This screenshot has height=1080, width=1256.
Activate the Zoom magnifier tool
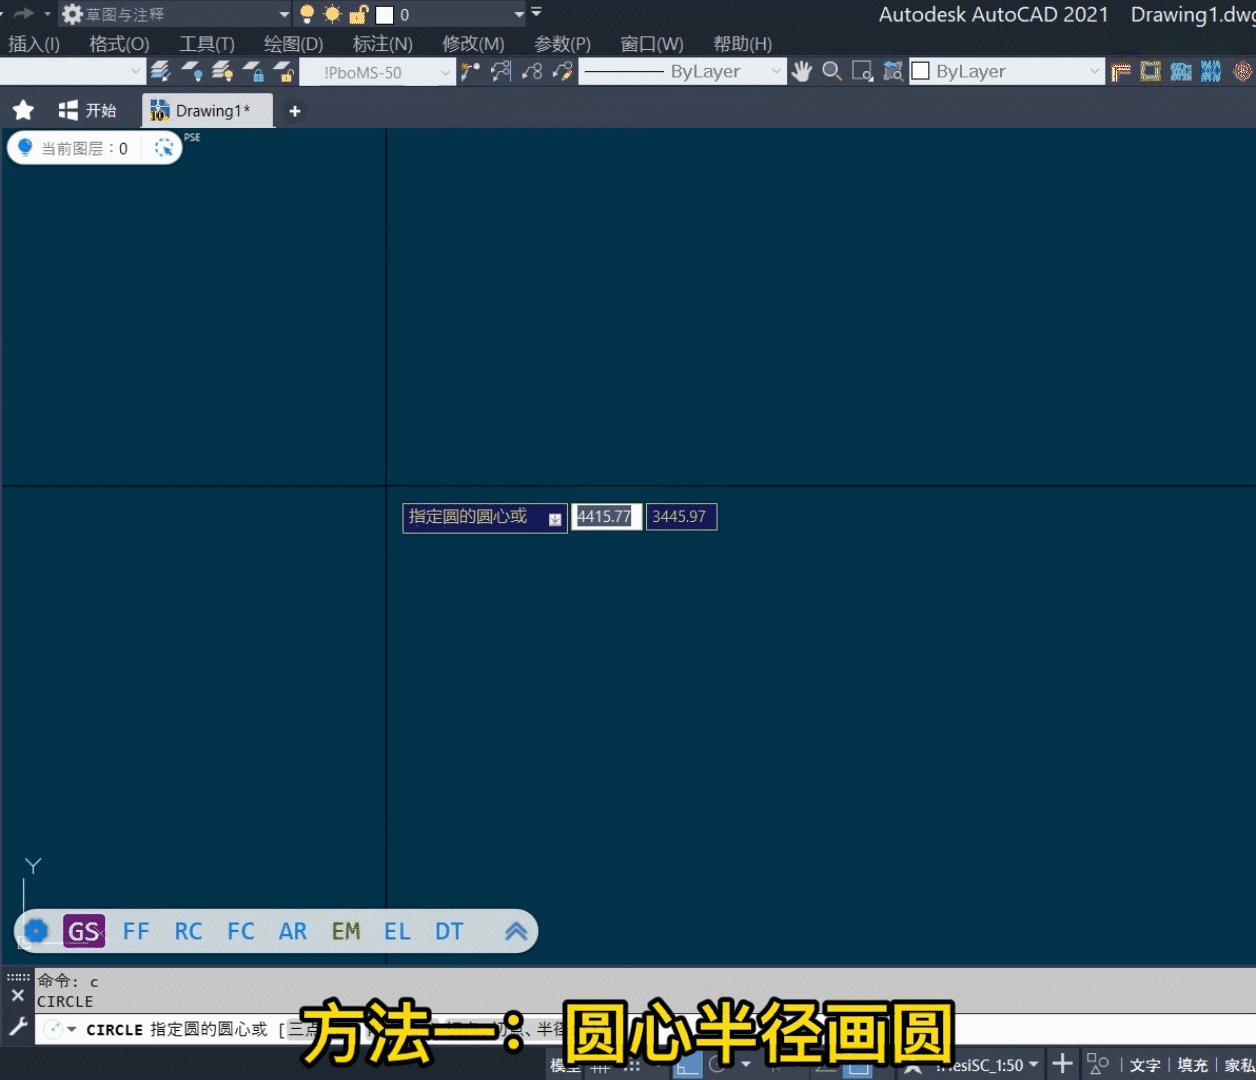point(831,71)
